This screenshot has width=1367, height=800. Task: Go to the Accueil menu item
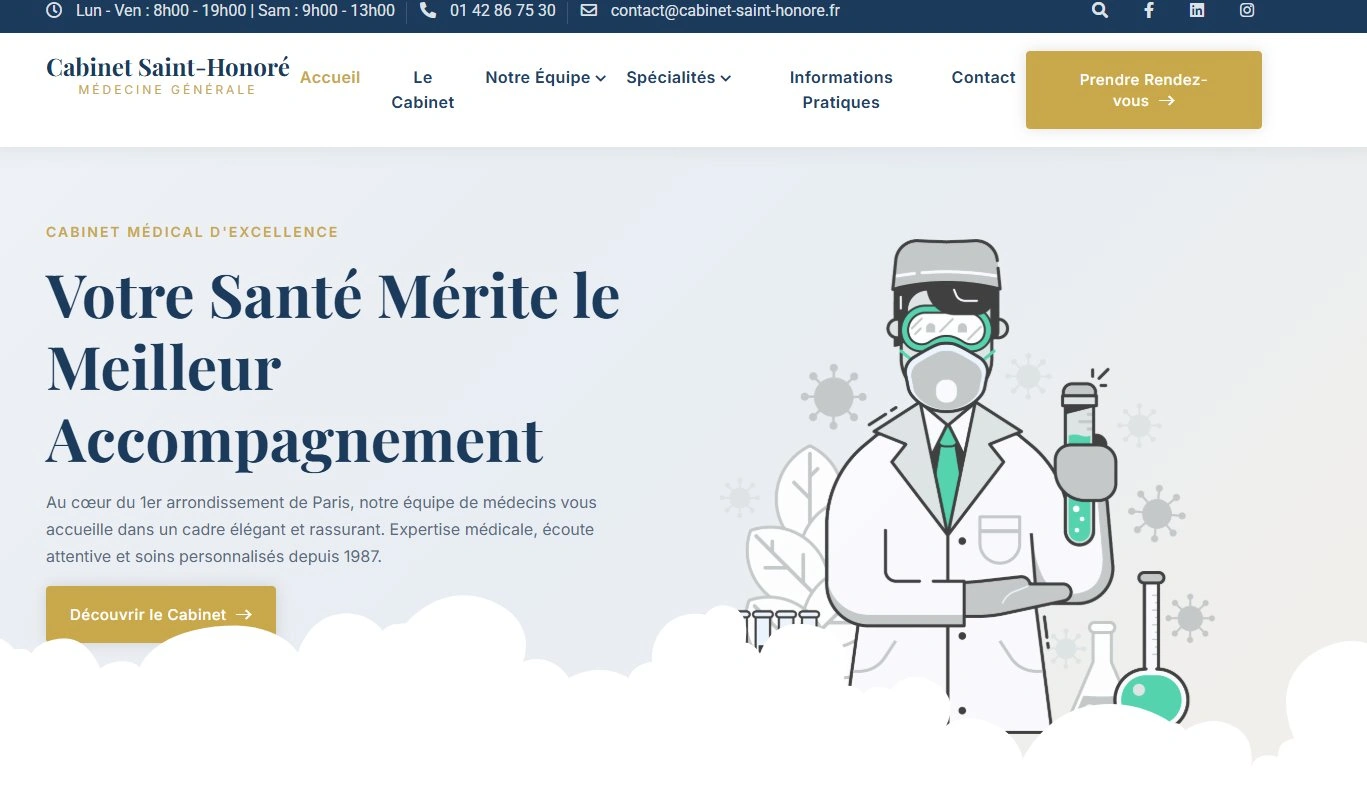[330, 78]
